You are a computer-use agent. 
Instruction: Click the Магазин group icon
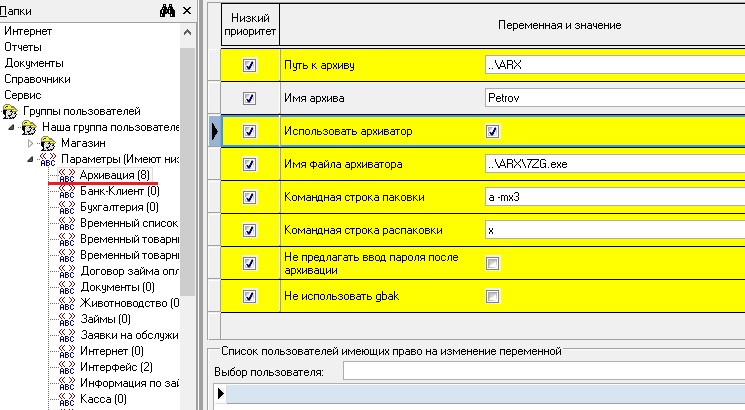48,143
